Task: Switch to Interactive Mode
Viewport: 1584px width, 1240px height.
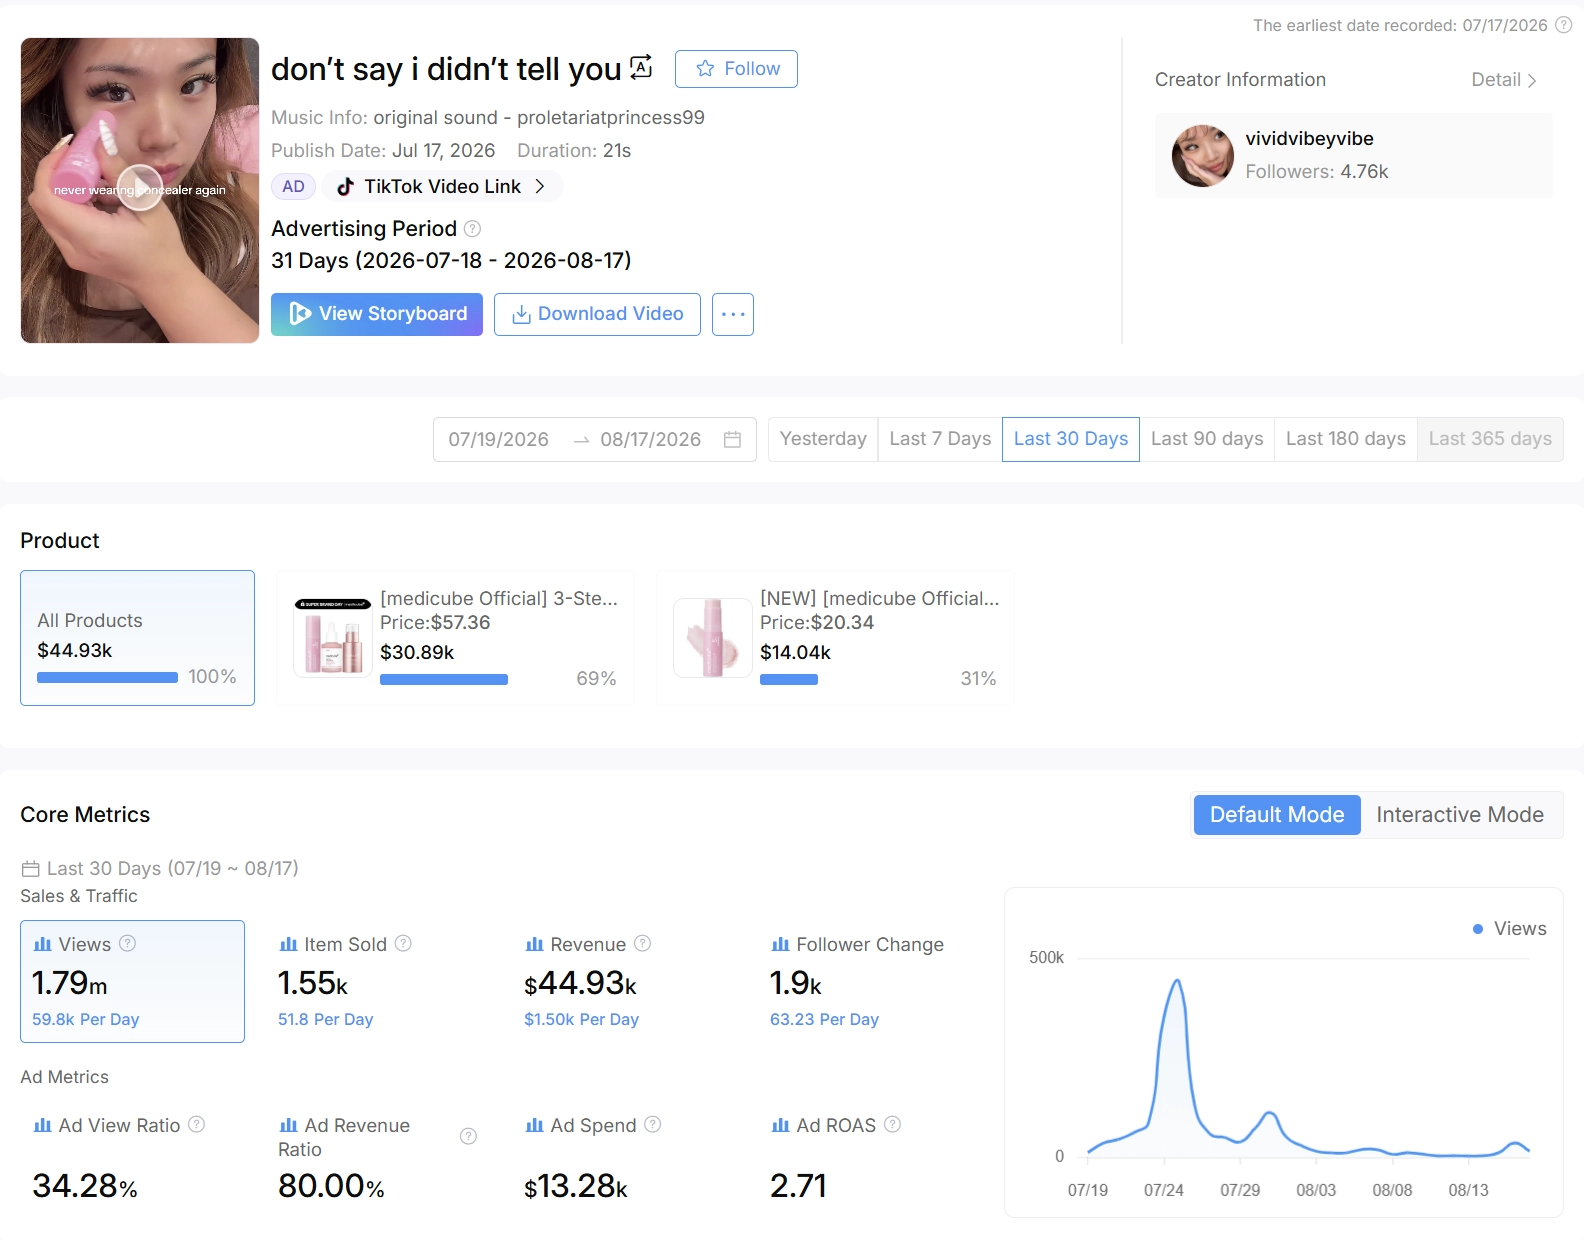Action: coord(1460,815)
